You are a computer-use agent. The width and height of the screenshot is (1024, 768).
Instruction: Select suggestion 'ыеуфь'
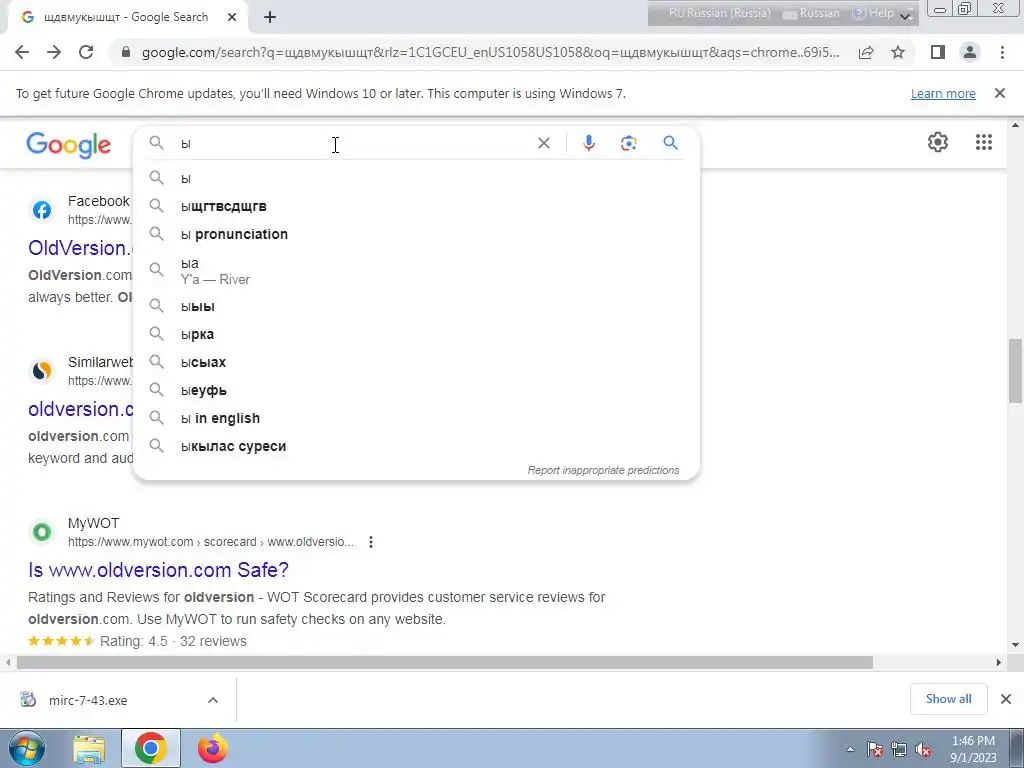(416, 391)
